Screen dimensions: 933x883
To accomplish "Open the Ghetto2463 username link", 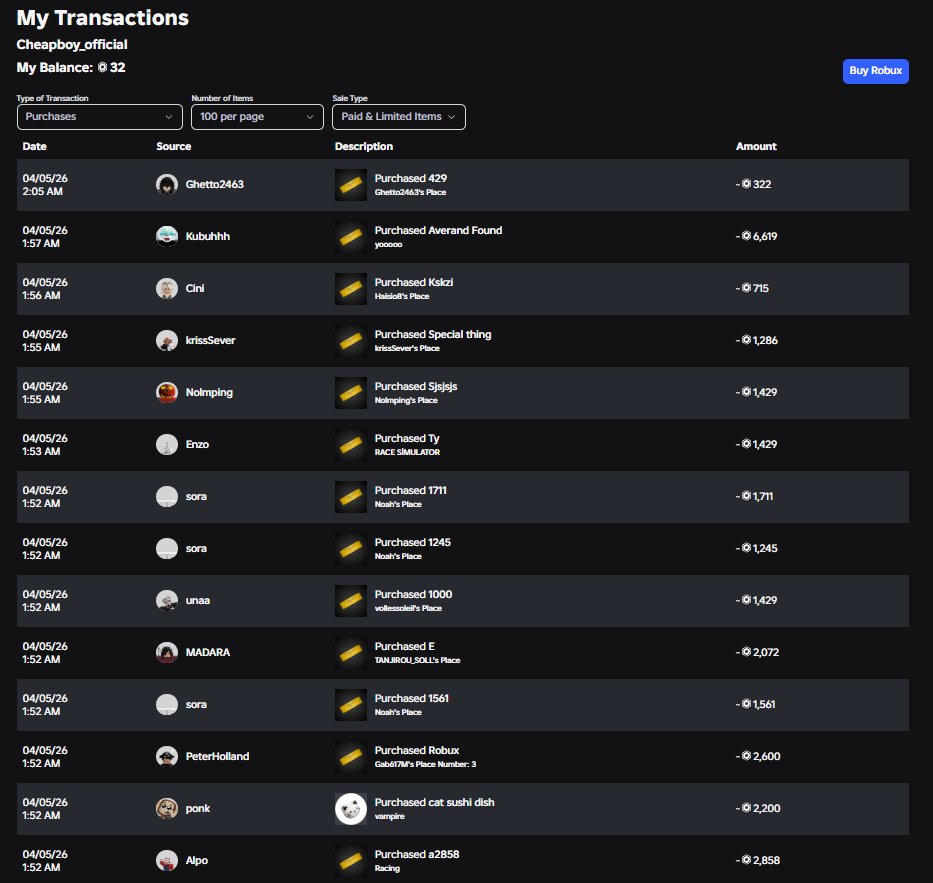I will point(214,184).
